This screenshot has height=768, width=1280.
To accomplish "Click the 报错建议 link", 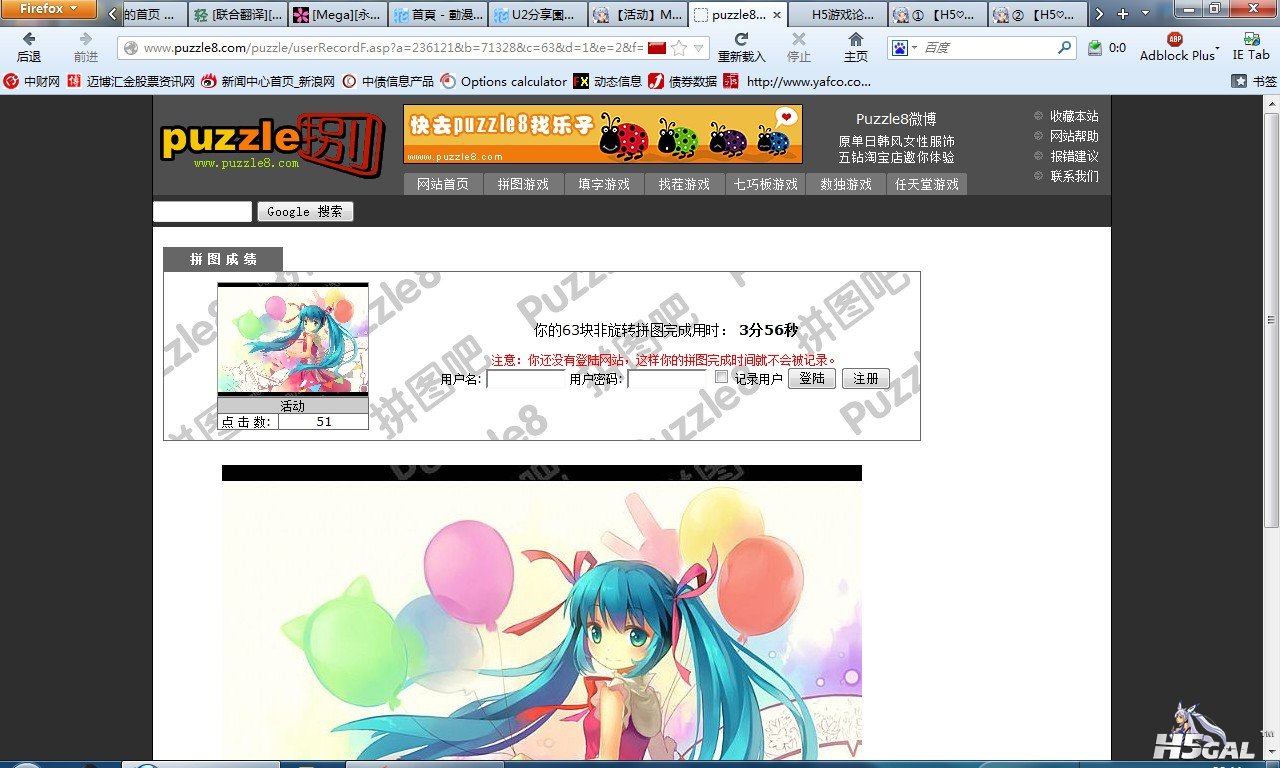I will 1074,156.
